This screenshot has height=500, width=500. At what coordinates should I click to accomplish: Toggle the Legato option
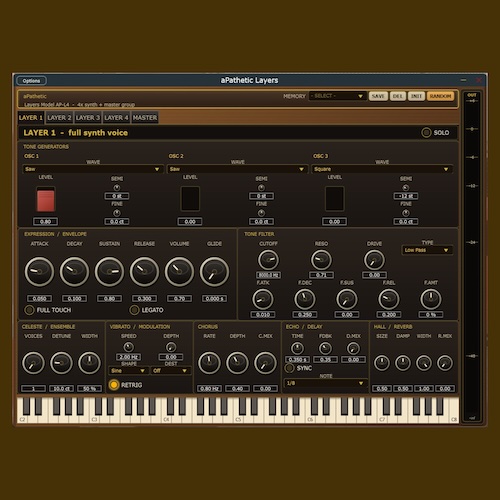pos(134,310)
